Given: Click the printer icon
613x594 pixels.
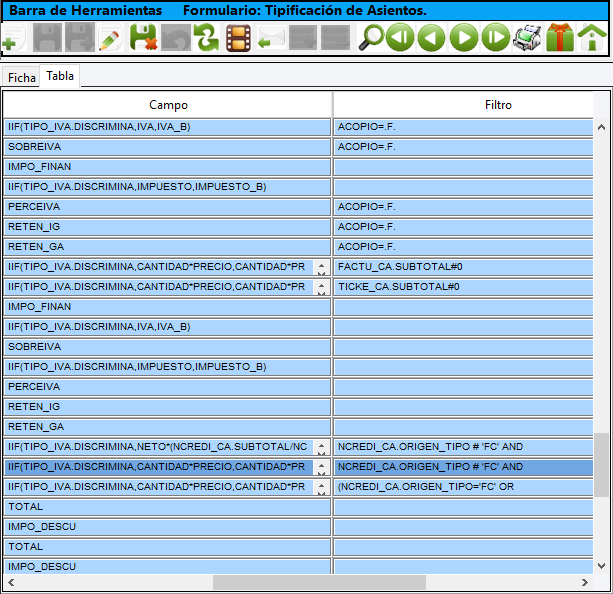Looking at the screenshot, I should pyautogui.click(x=527, y=38).
